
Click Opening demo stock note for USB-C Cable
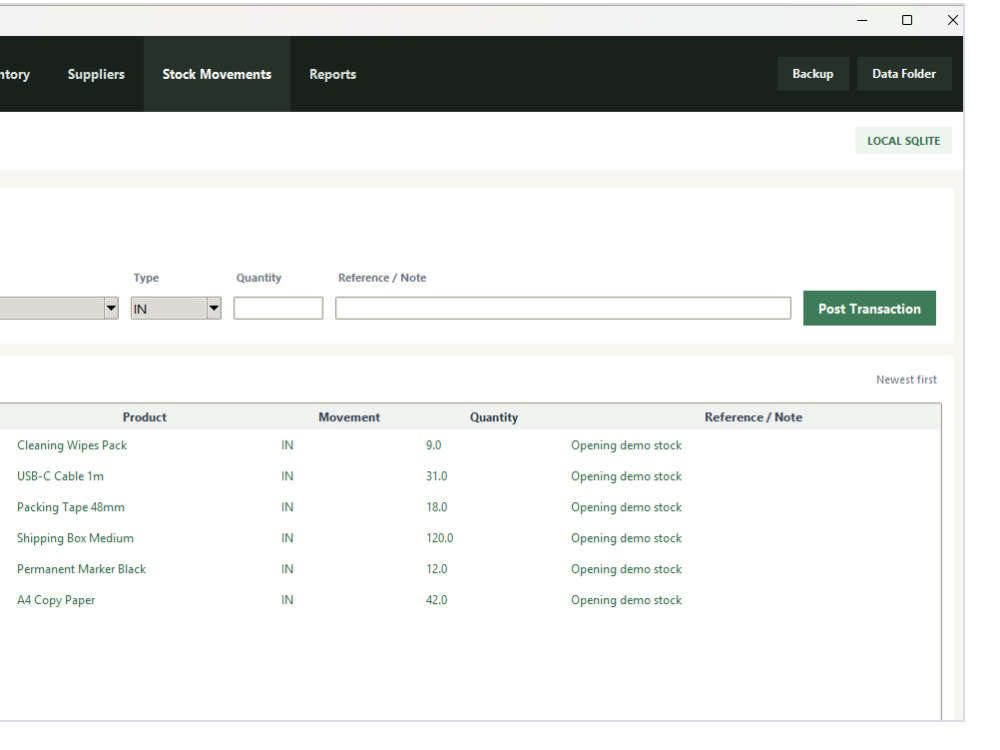(x=626, y=476)
